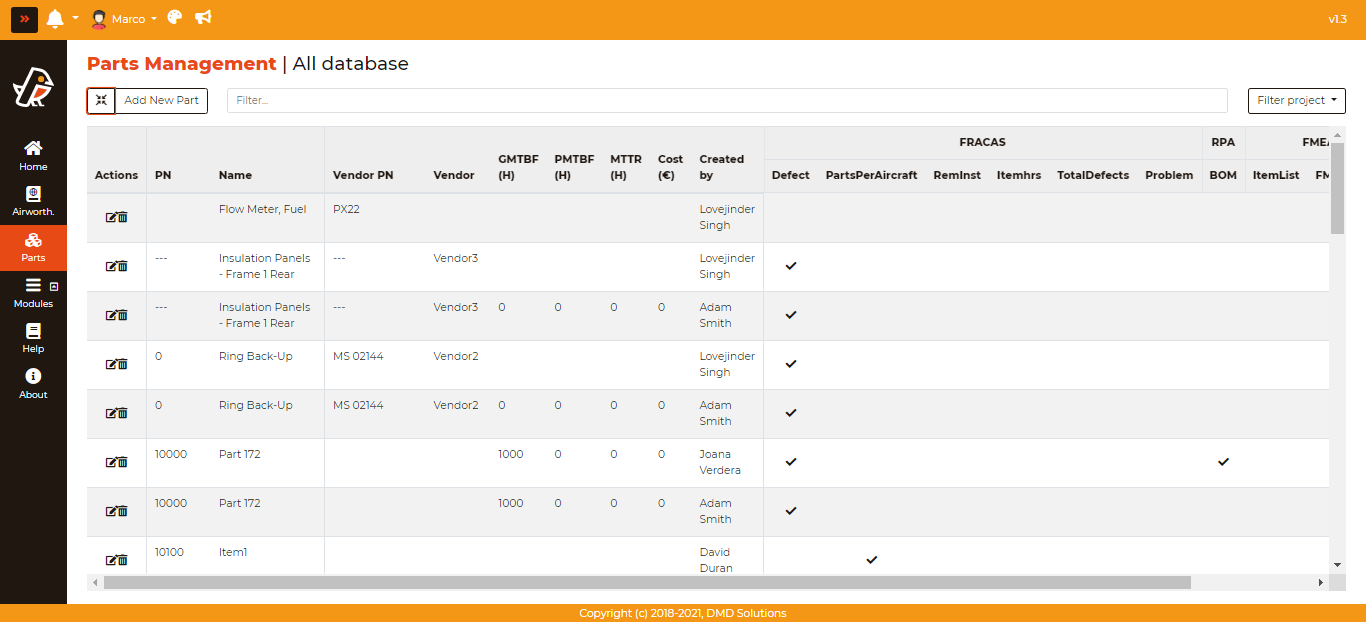The image size is (1366, 622).
Task: Open the Help page in sidebar
Action: (x=33, y=338)
